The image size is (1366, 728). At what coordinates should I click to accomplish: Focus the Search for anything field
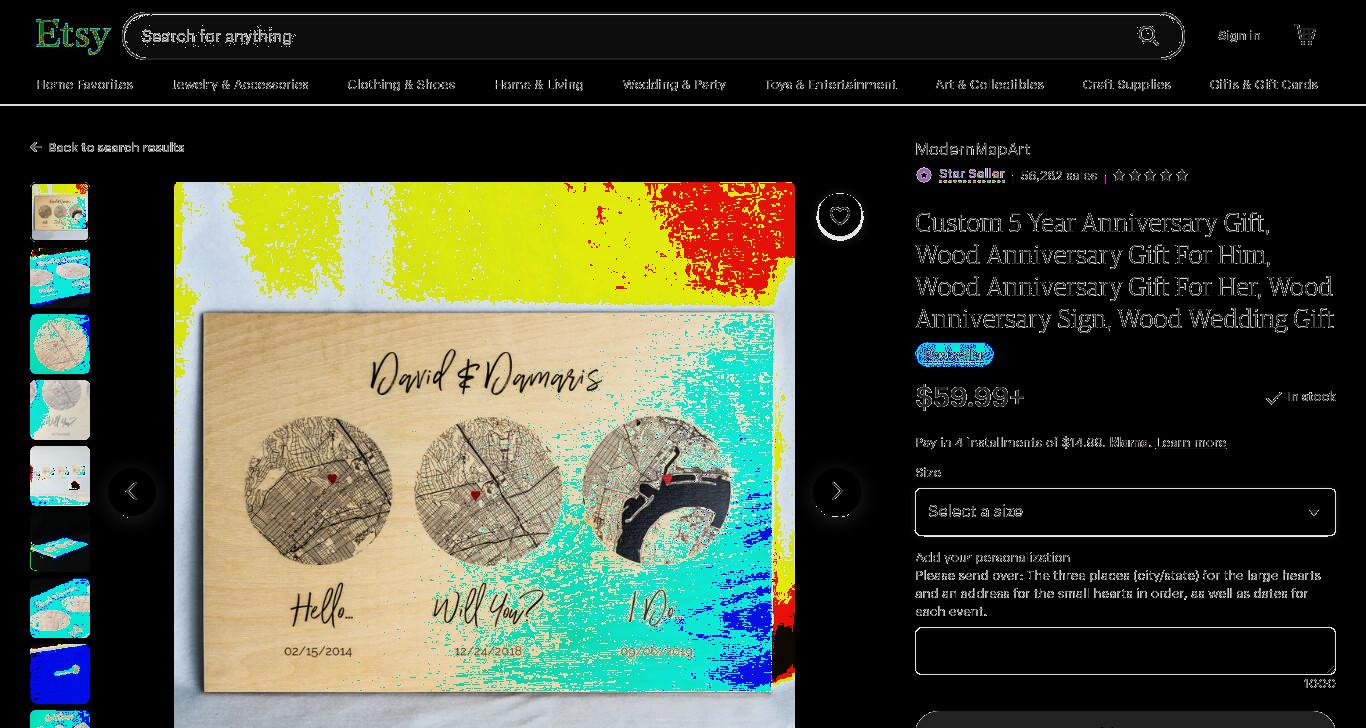pyautogui.click(x=630, y=36)
